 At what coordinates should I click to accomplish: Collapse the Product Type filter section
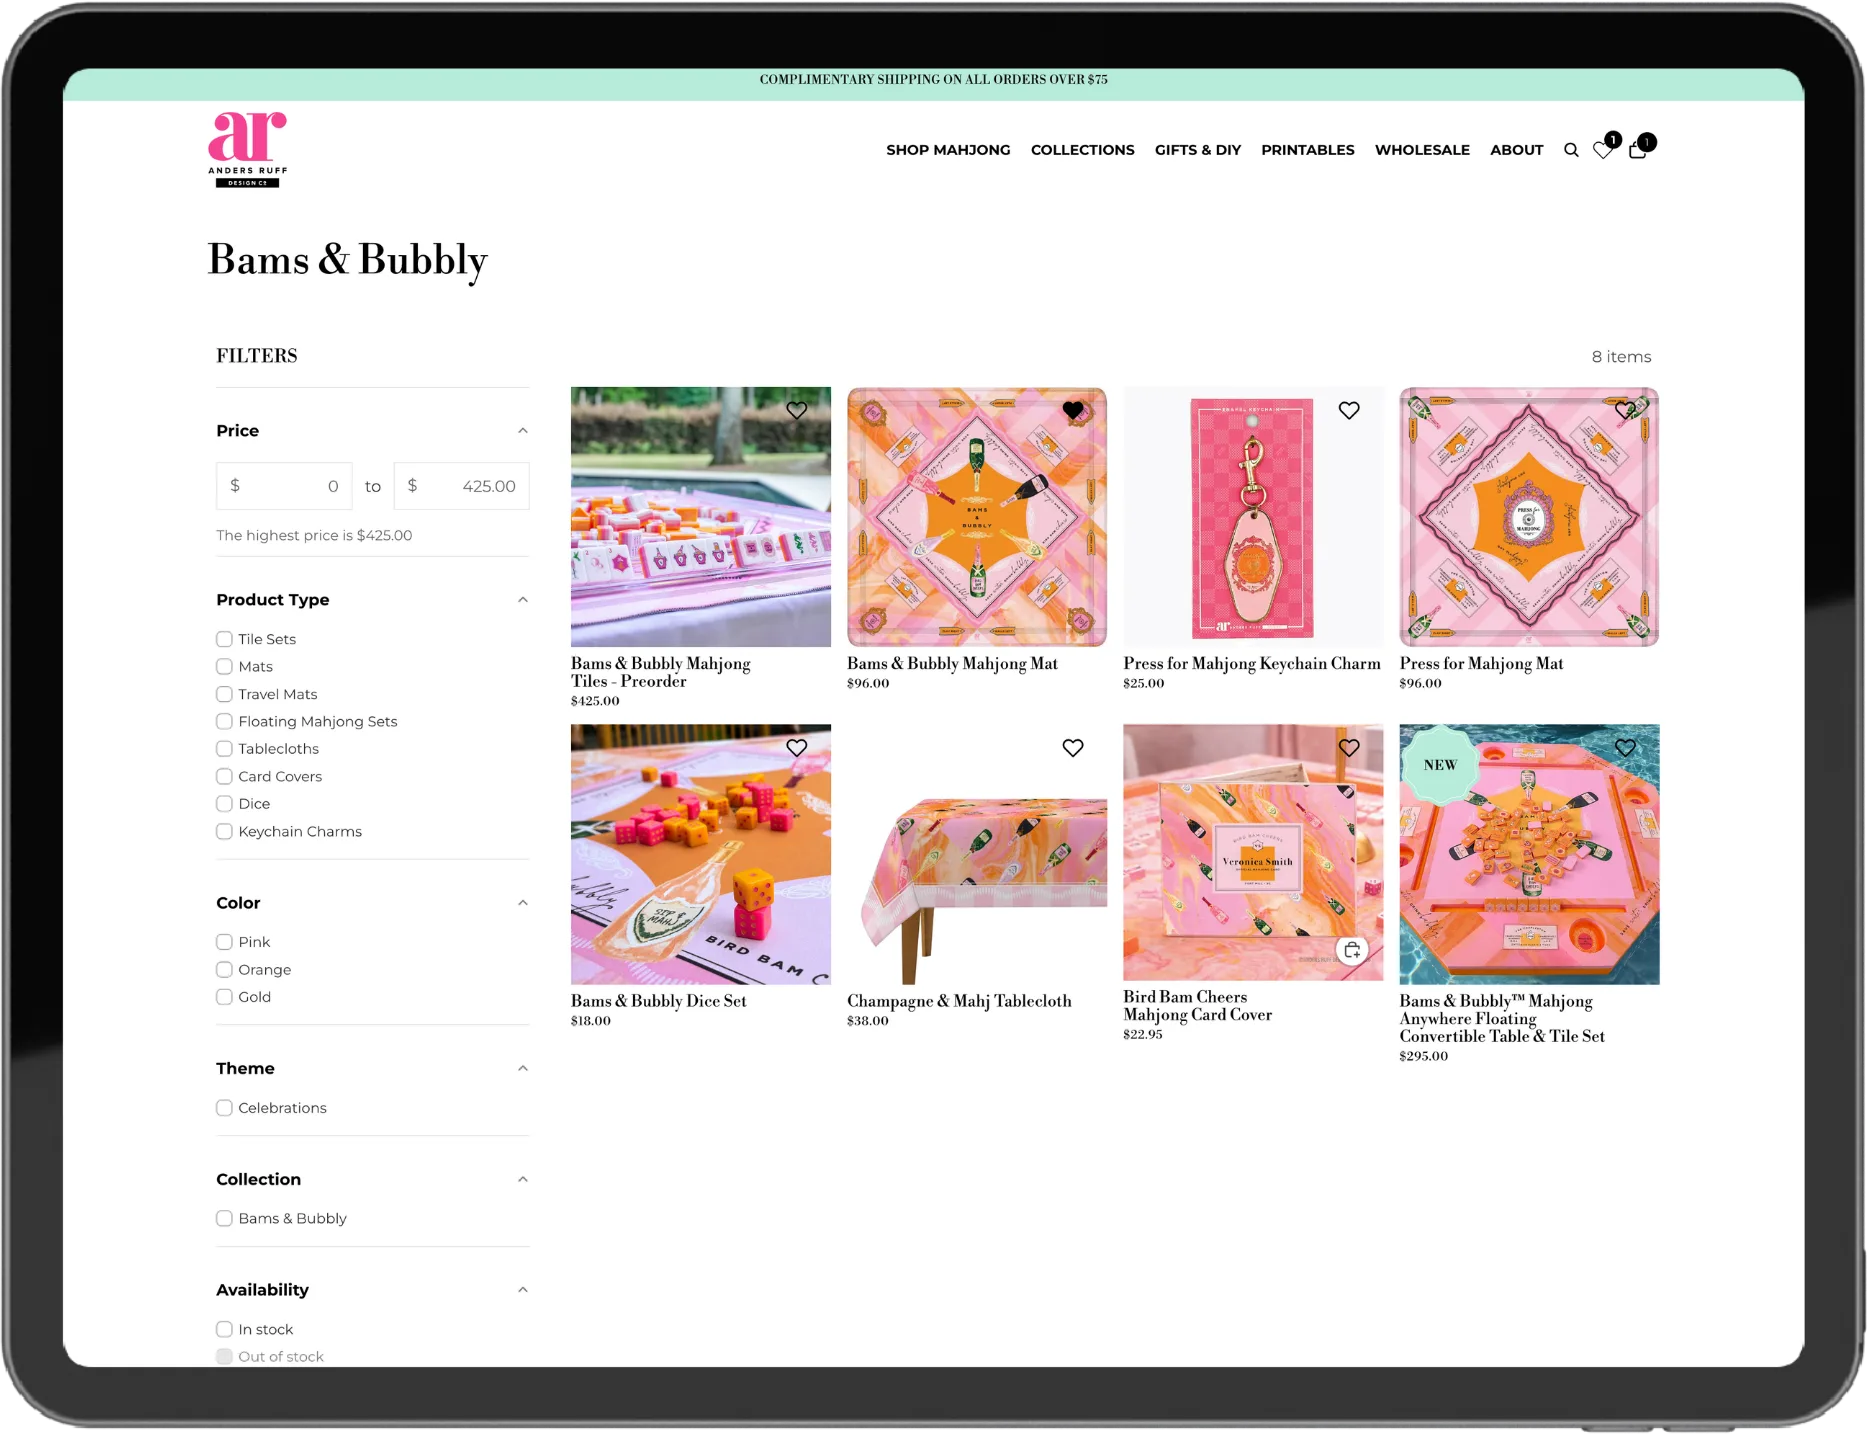522,600
